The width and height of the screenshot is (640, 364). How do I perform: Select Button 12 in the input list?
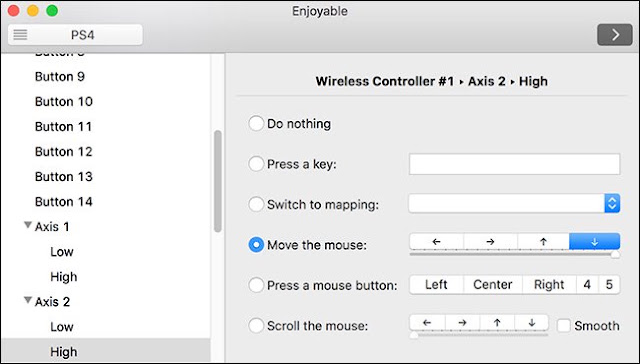coord(64,152)
